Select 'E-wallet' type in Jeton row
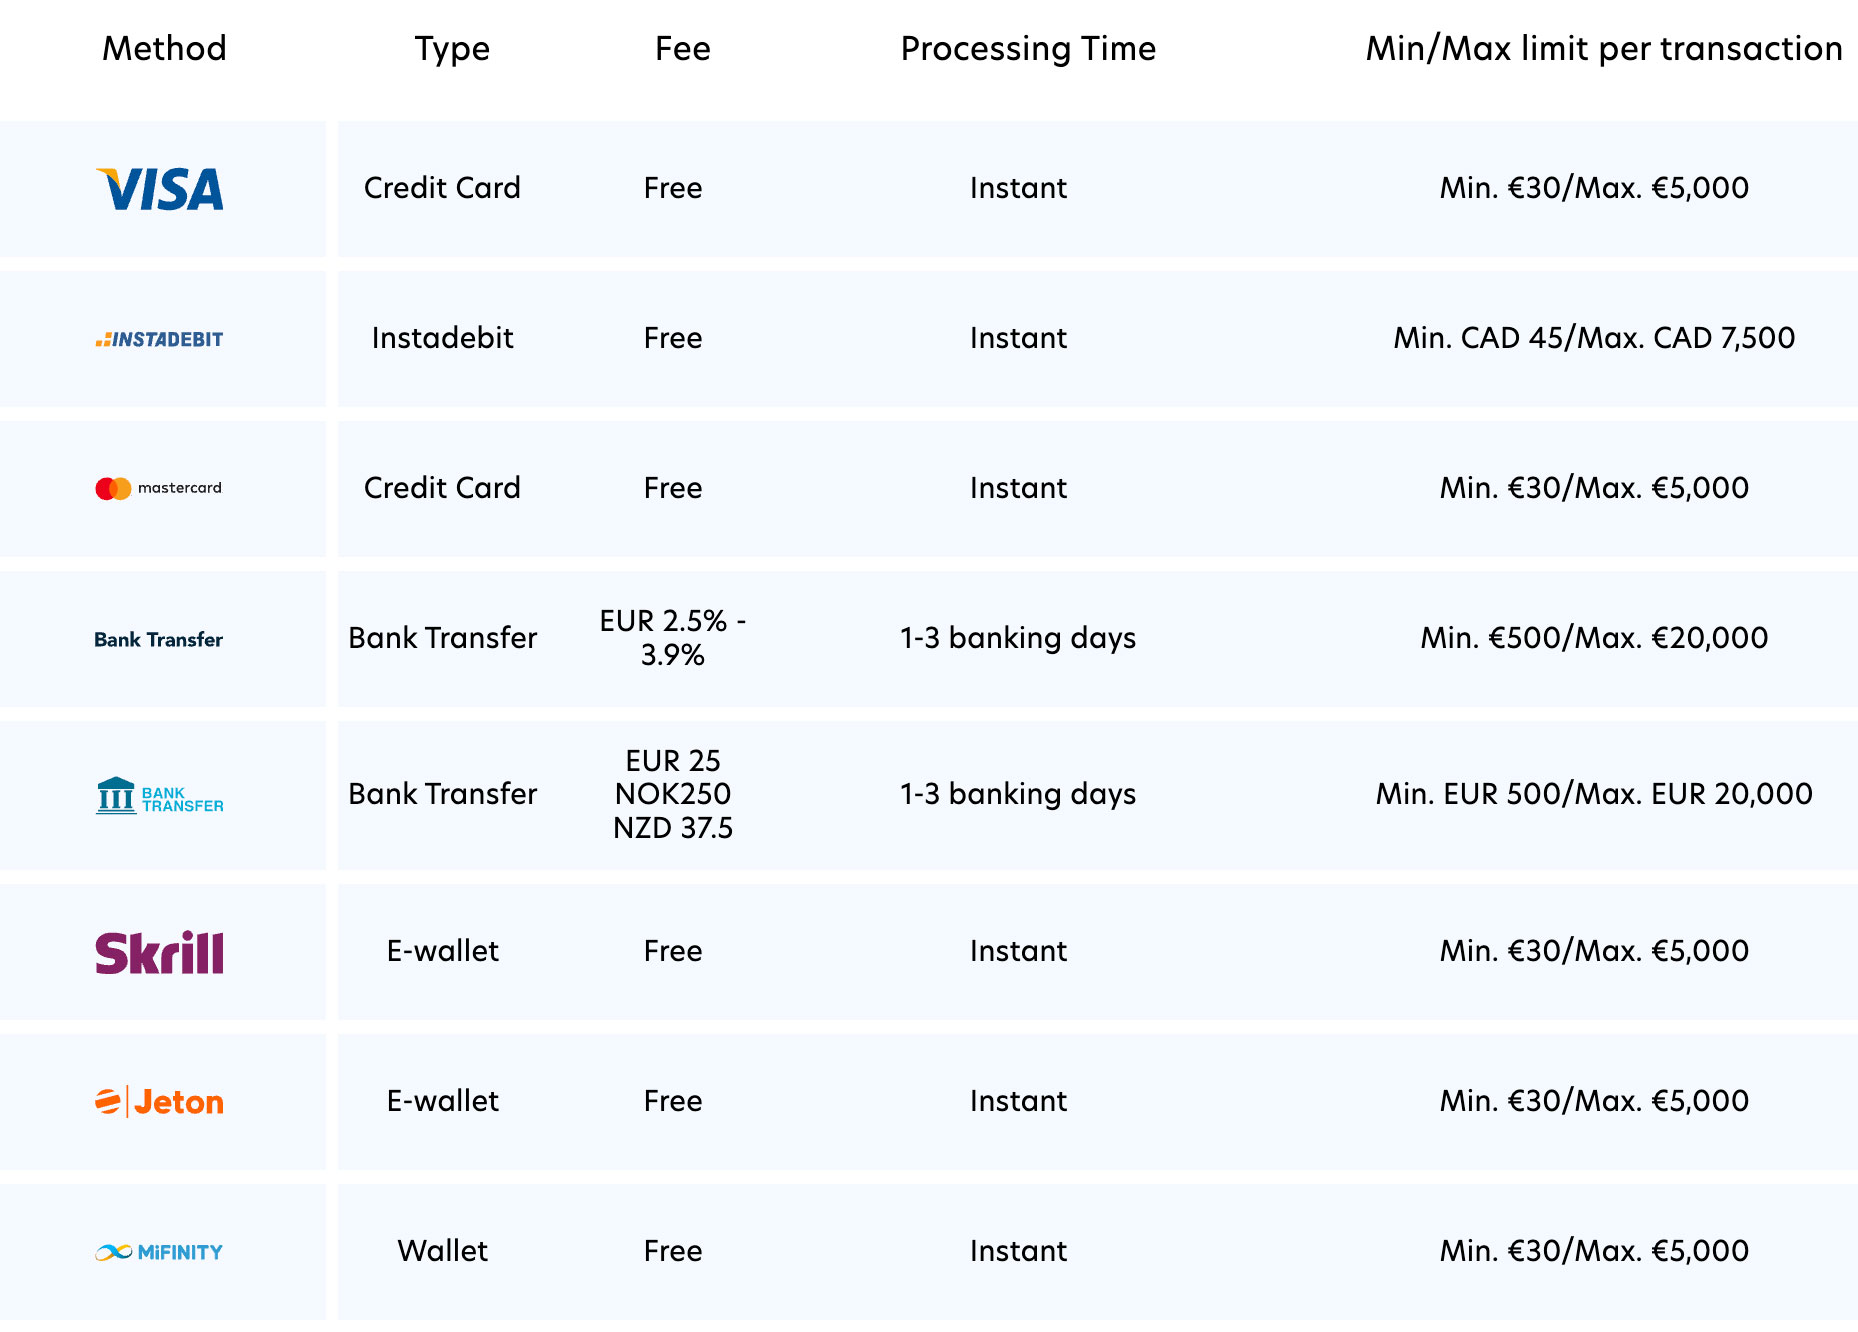The image size is (1858, 1332). click(442, 1101)
